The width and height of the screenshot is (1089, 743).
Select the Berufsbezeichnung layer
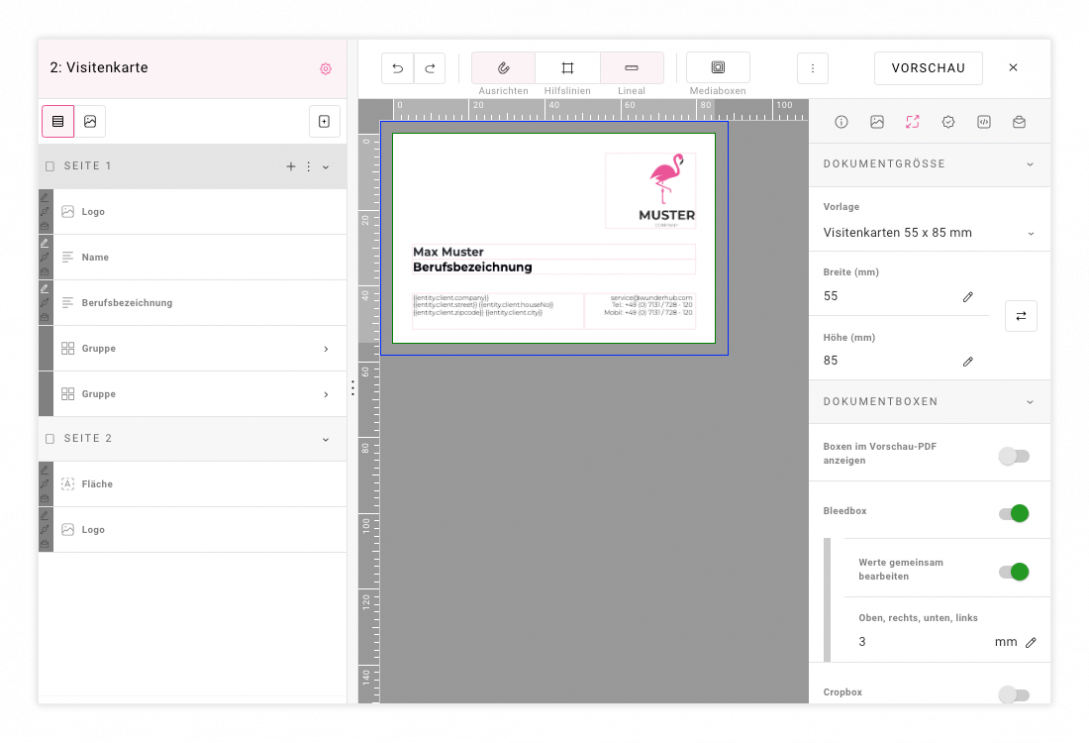pyautogui.click(x=127, y=303)
